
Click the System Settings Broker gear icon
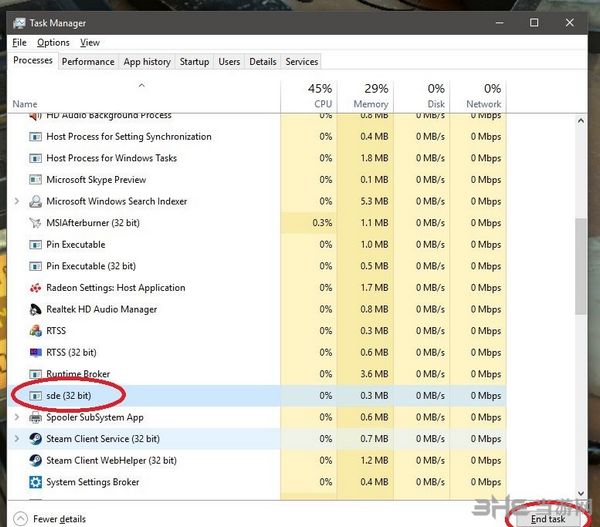click(x=36, y=482)
